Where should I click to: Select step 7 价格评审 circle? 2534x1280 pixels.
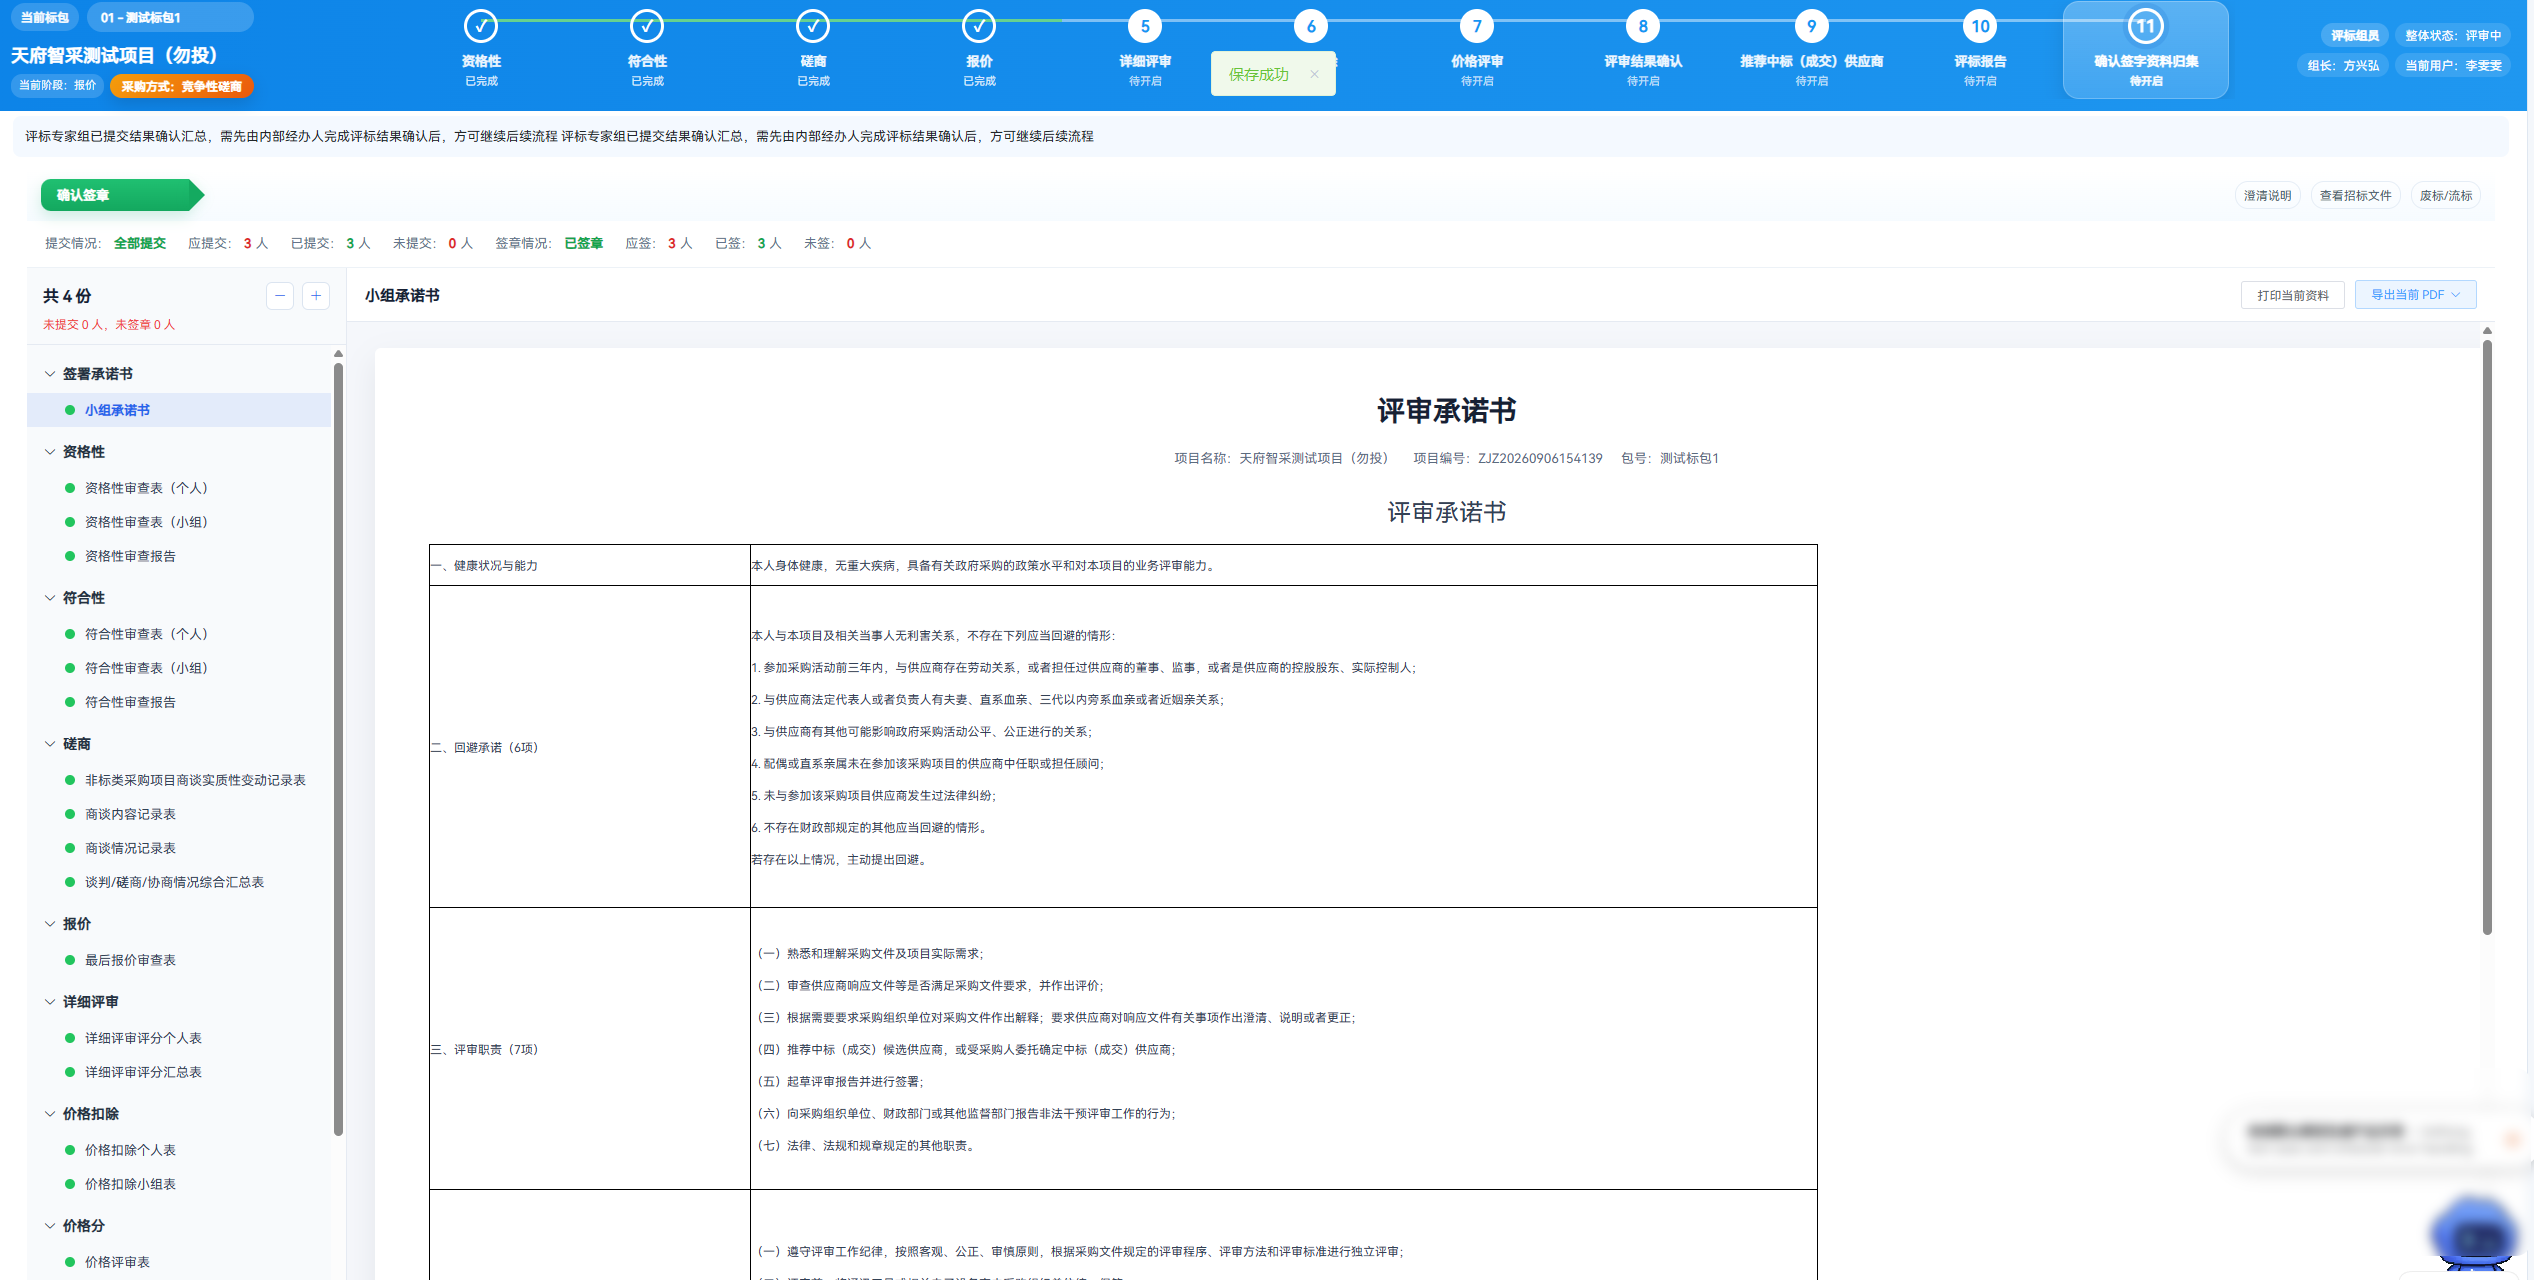(x=1477, y=26)
